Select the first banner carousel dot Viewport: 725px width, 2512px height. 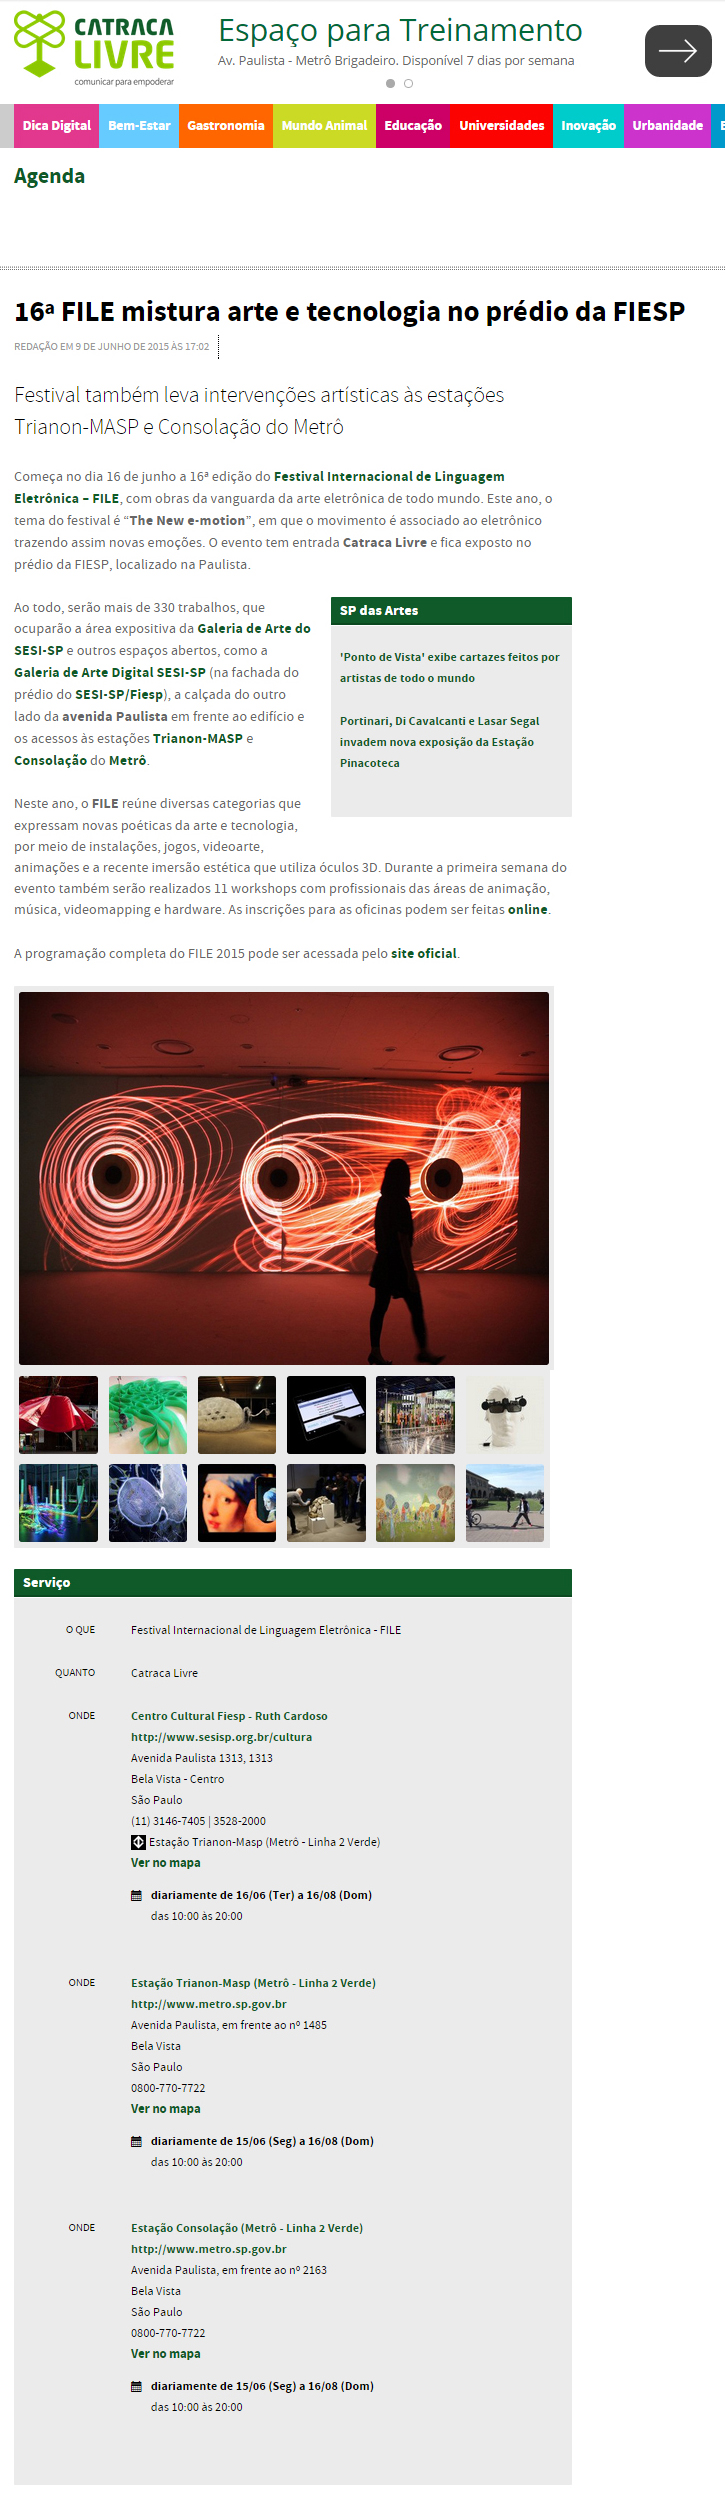pyautogui.click(x=390, y=84)
